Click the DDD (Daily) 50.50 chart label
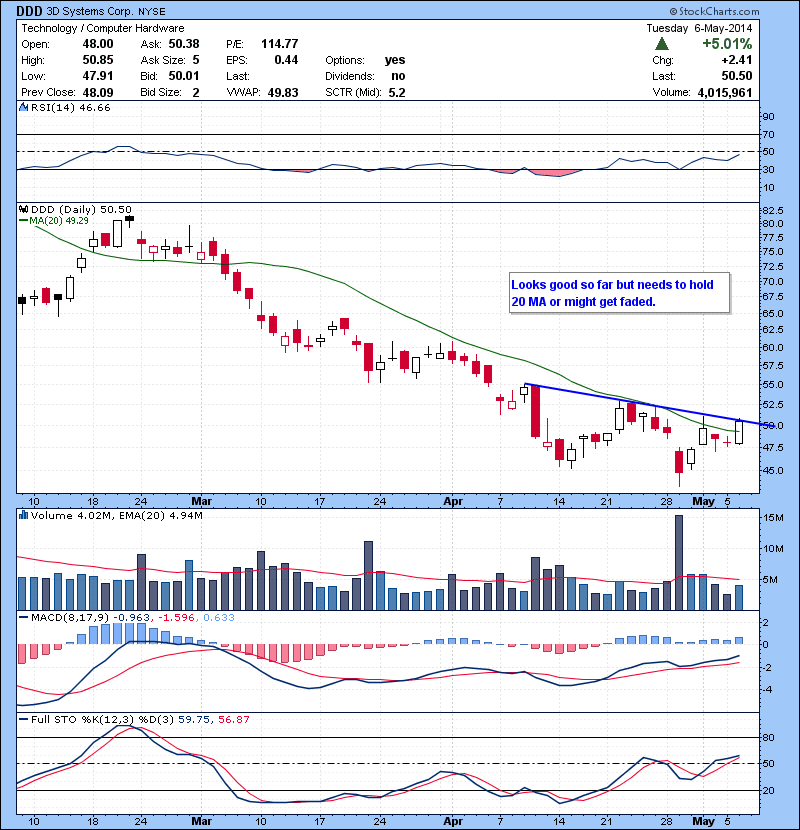Image resolution: width=800 pixels, height=830 pixels. click(x=81, y=209)
